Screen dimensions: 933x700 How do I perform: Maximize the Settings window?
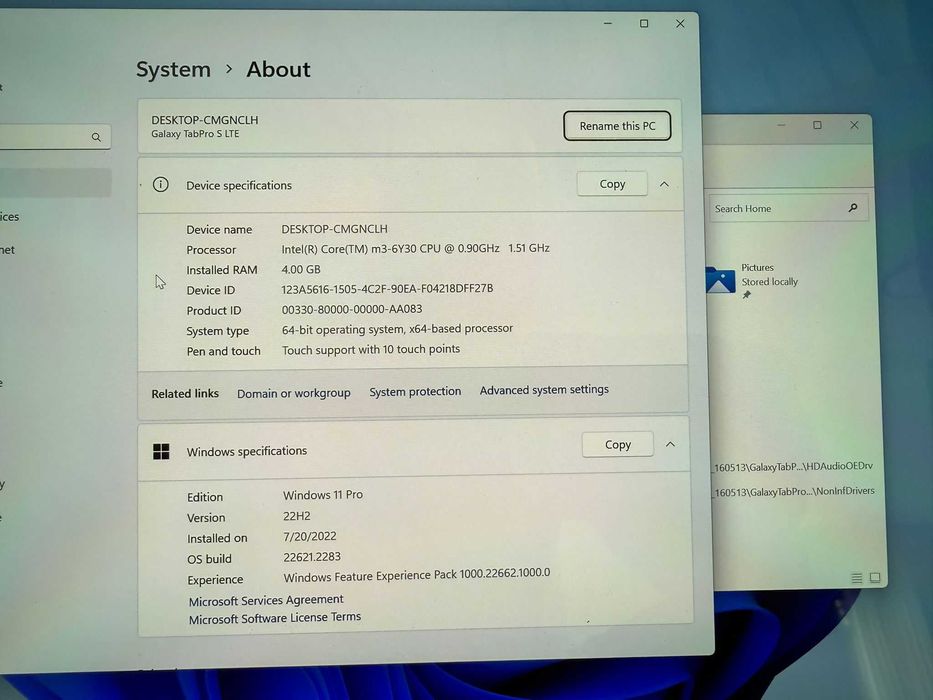point(644,24)
